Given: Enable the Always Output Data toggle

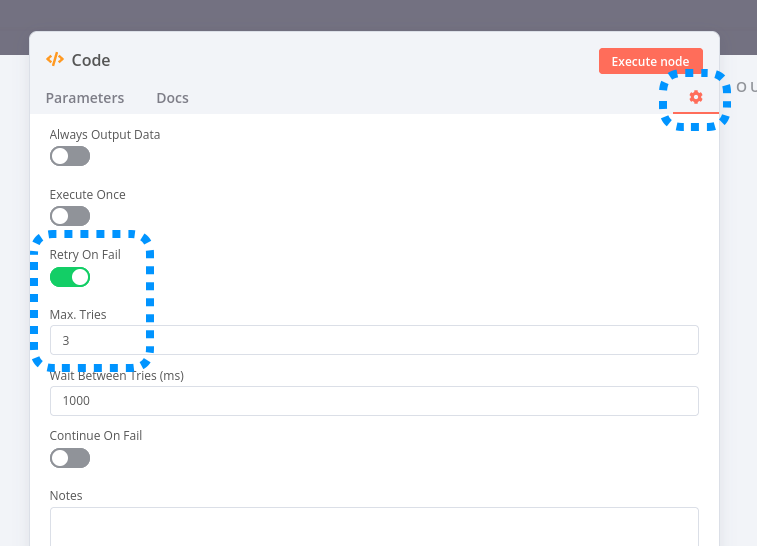Looking at the screenshot, I should [70, 156].
